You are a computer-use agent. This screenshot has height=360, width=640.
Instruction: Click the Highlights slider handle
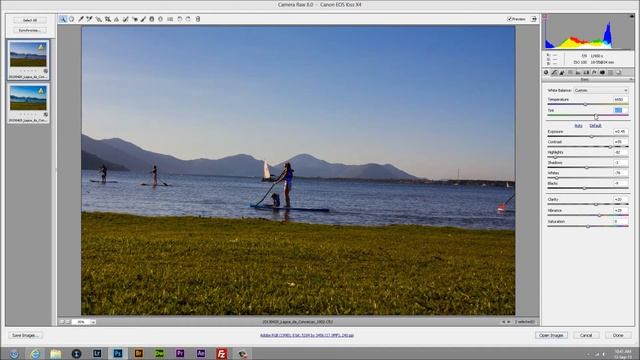555,157
